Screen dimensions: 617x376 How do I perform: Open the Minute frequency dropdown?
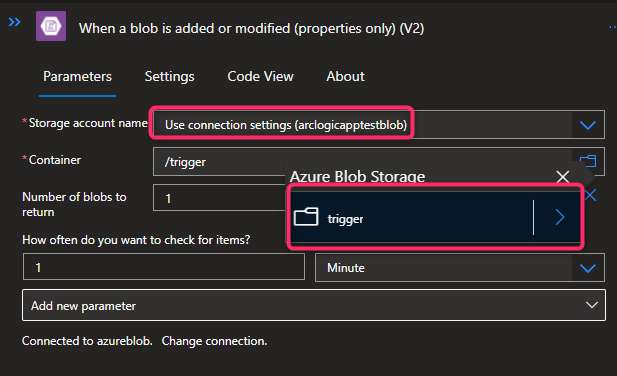click(x=460, y=268)
